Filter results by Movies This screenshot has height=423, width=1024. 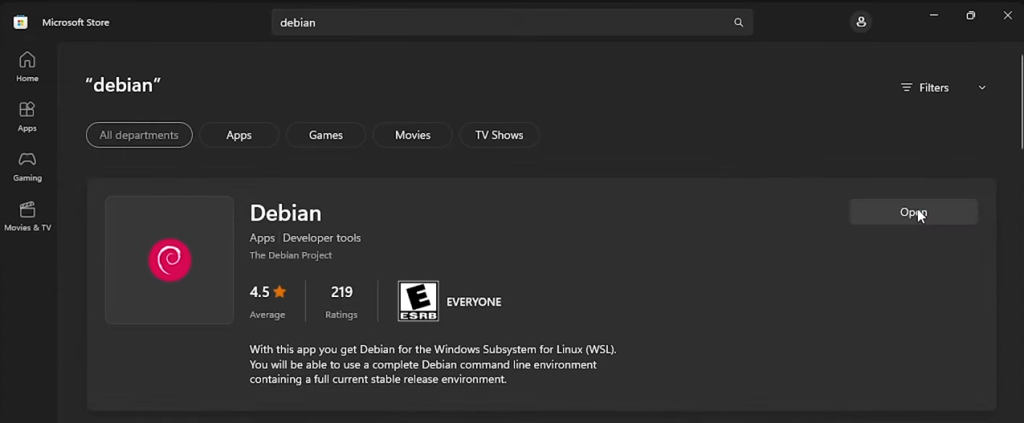pyautogui.click(x=412, y=135)
